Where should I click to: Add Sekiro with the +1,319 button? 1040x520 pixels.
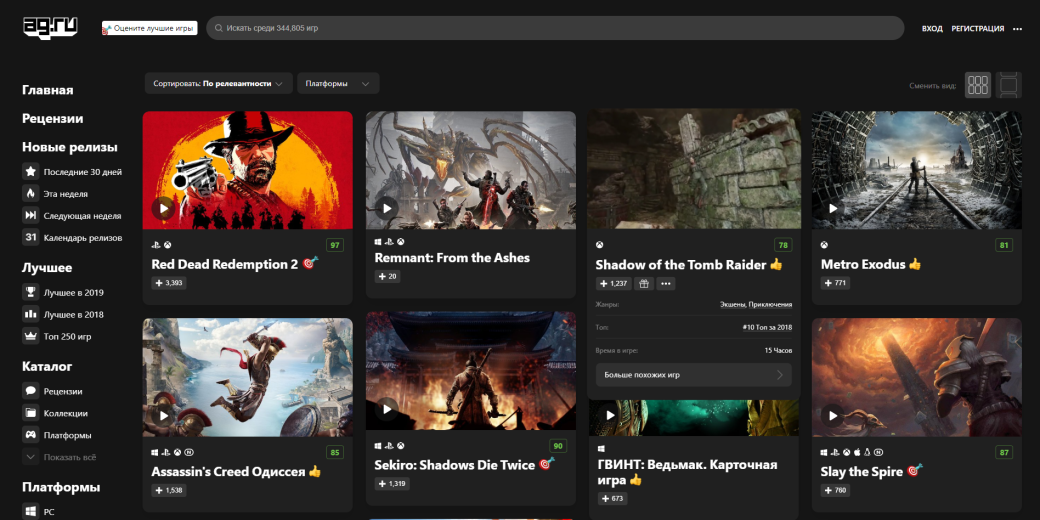392,484
